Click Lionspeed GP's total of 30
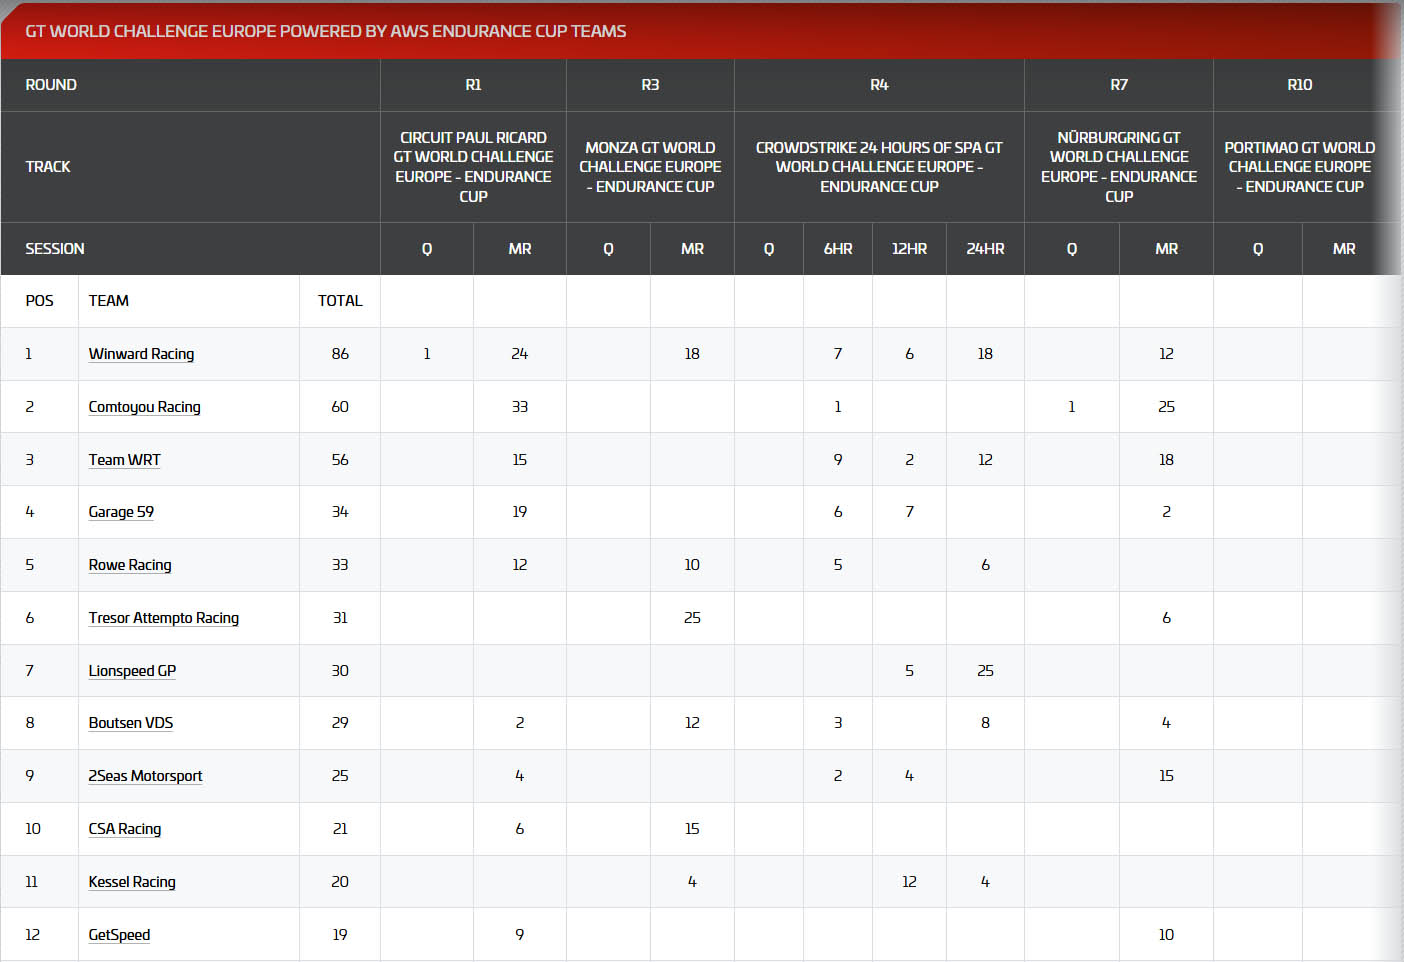Screen dimensions: 1404x962 (340, 671)
